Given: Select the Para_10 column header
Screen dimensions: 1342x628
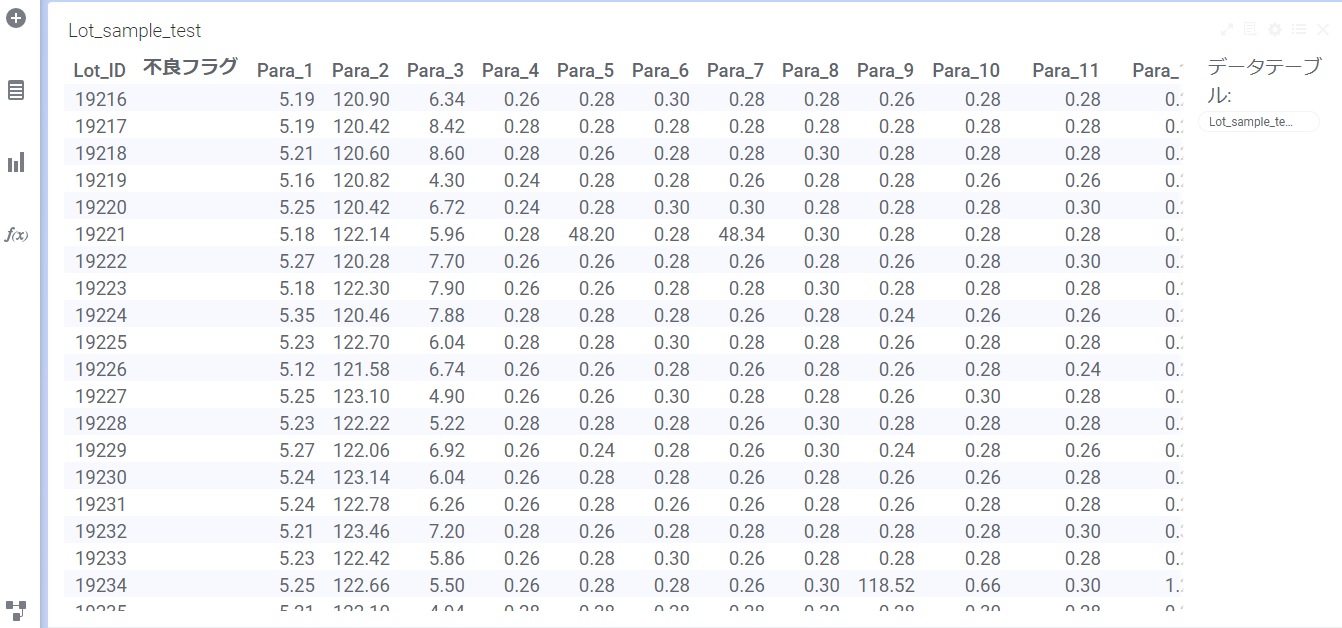Looking at the screenshot, I should [966, 71].
